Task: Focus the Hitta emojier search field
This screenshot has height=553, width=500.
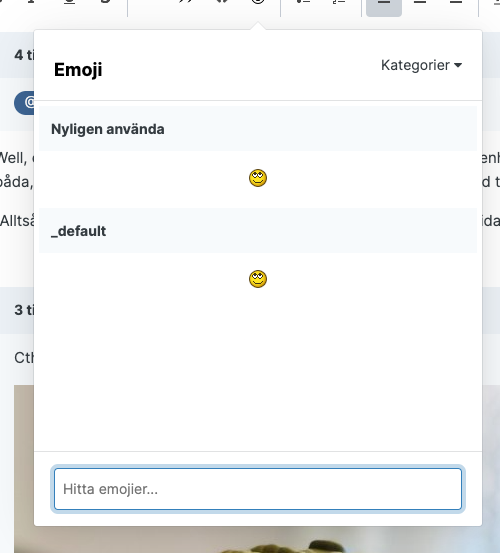Action: click(258, 489)
